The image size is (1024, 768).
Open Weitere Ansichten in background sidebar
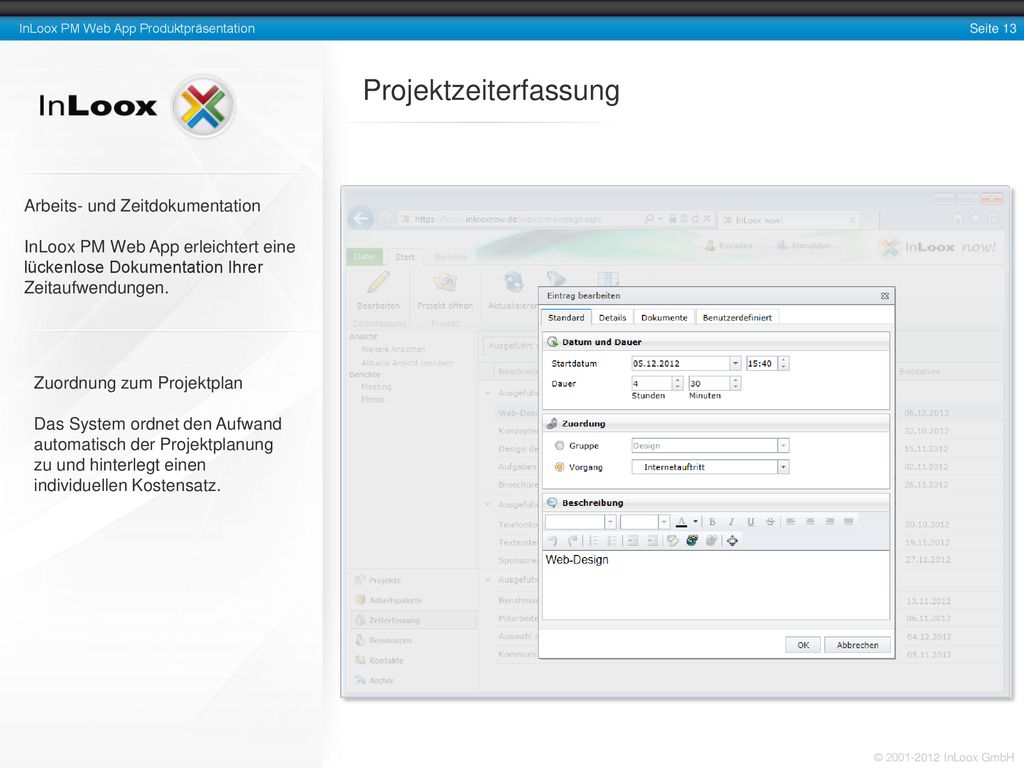393,349
